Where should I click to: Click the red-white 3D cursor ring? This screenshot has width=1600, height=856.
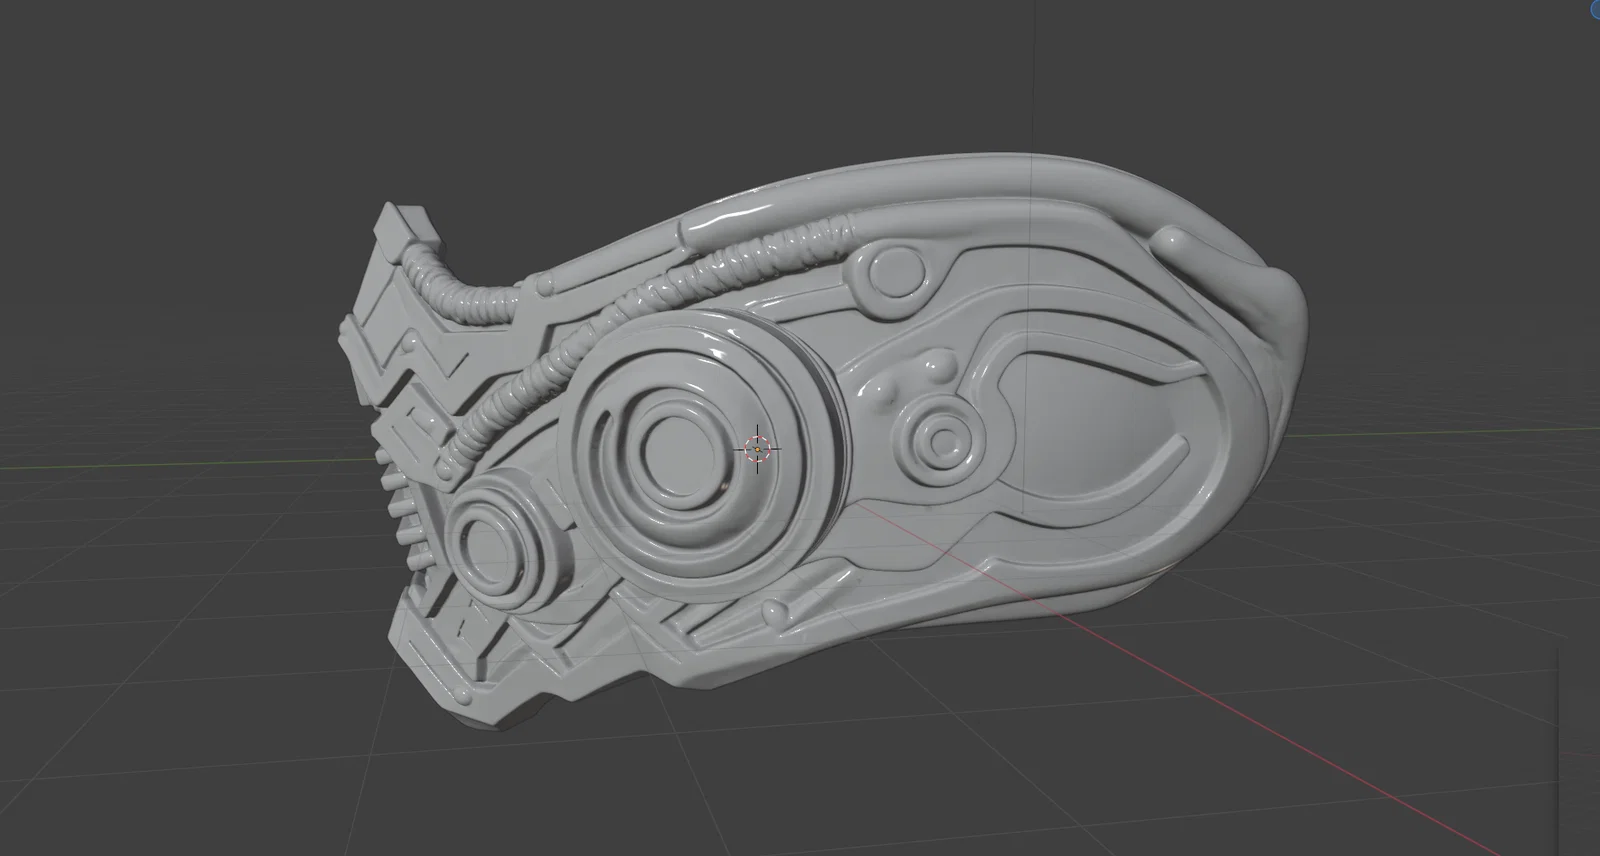[758, 450]
